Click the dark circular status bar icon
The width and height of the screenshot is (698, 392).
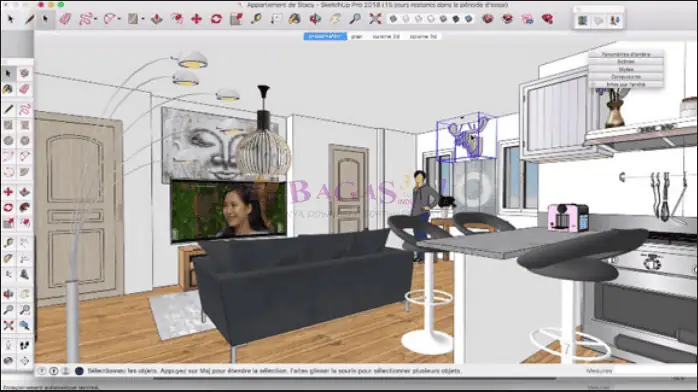tap(79, 371)
